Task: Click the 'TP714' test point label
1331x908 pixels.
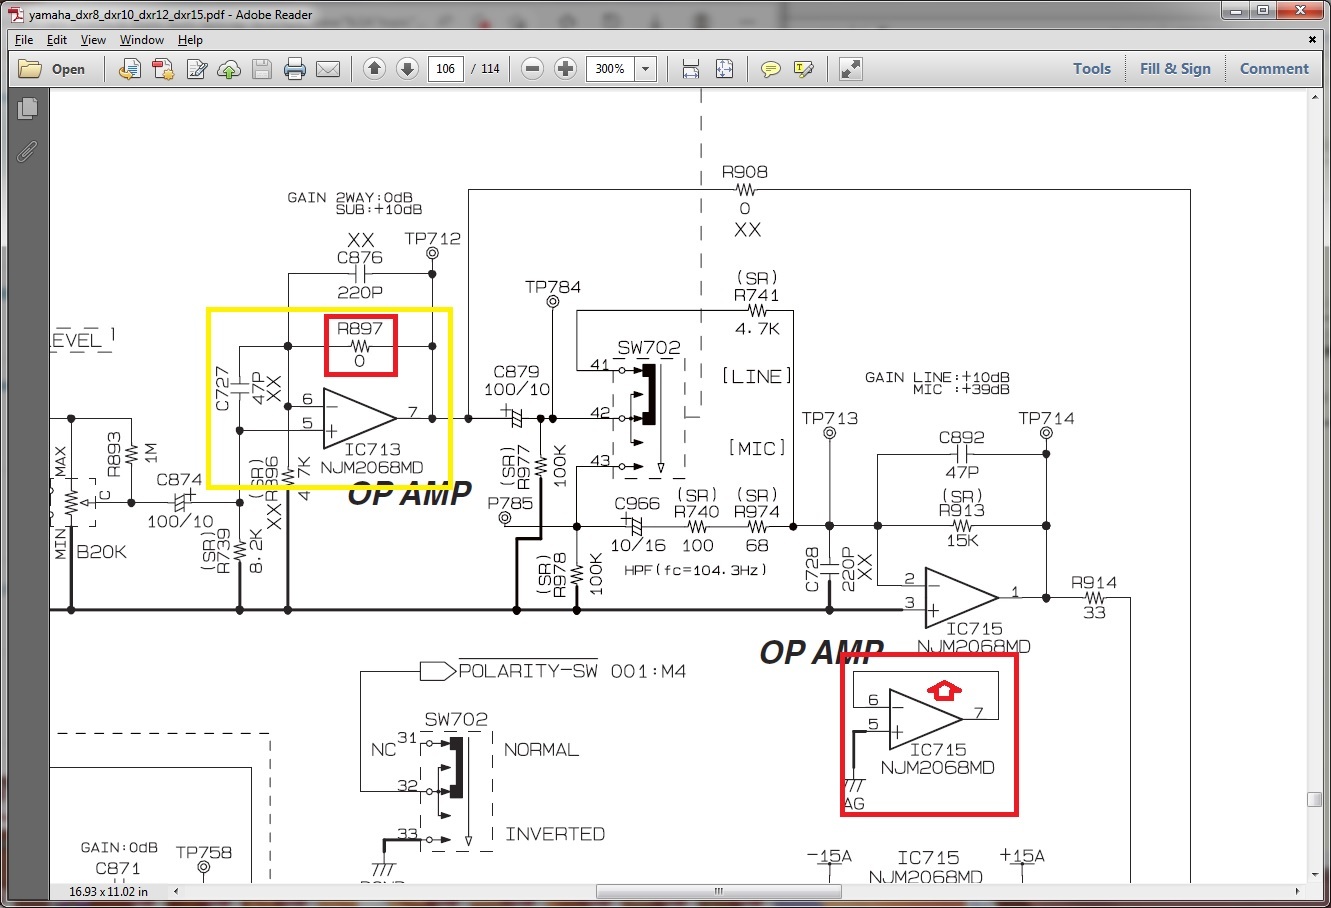Action: pyautogui.click(x=1046, y=418)
